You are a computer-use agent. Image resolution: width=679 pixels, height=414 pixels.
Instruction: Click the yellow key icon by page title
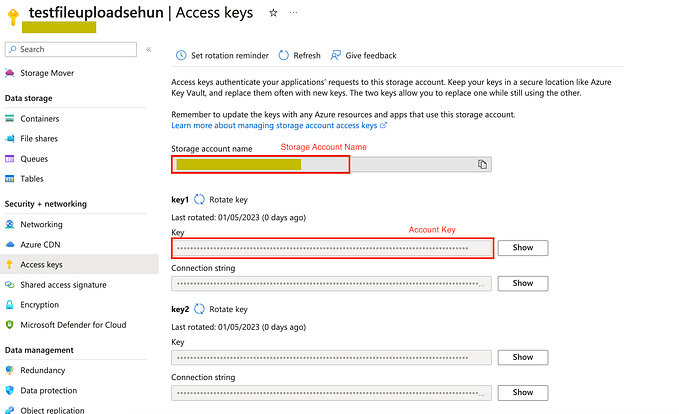pyautogui.click(x=13, y=17)
